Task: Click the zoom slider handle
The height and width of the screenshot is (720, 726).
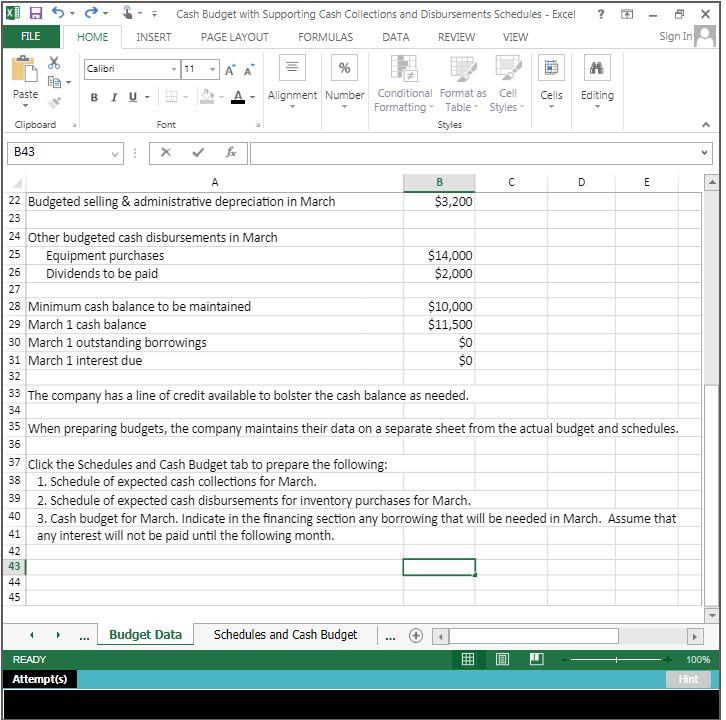Action: (x=616, y=659)
